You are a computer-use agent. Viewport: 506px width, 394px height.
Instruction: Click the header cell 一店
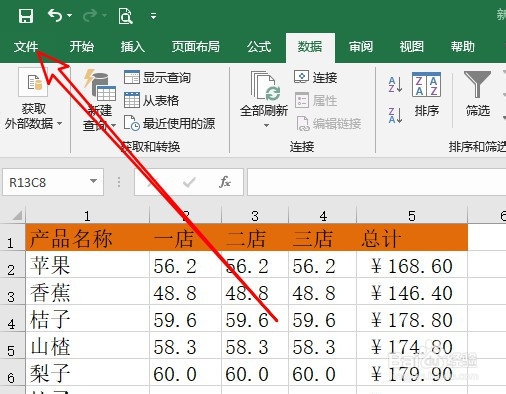click(185, 238)
